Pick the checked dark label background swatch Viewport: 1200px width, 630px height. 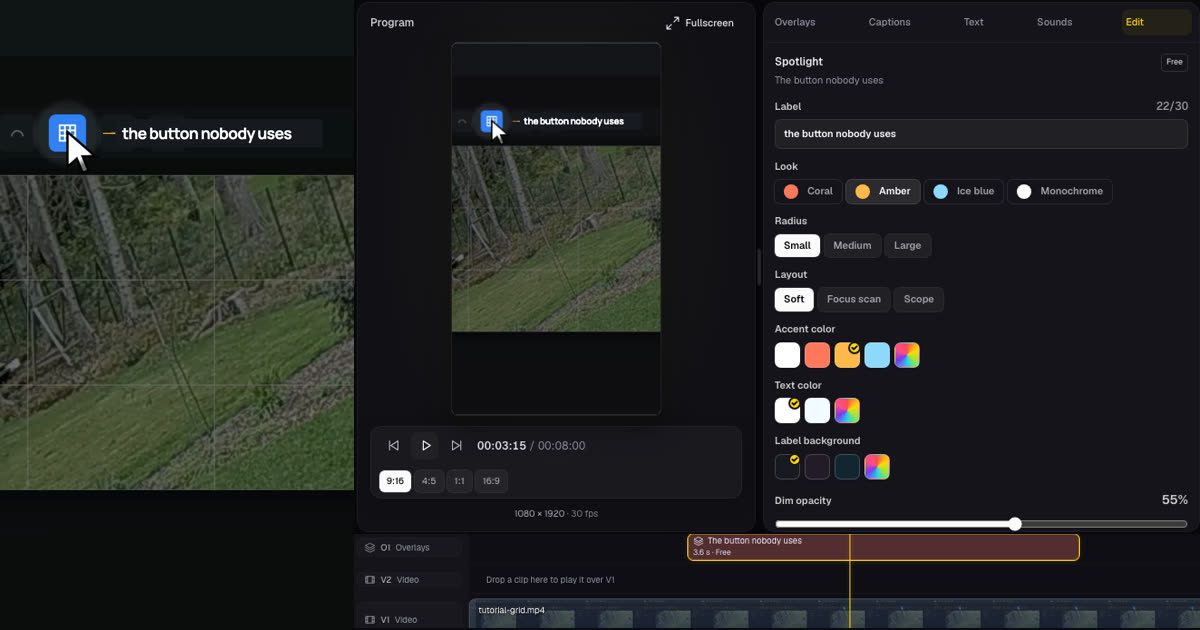[x=788, y=466]
